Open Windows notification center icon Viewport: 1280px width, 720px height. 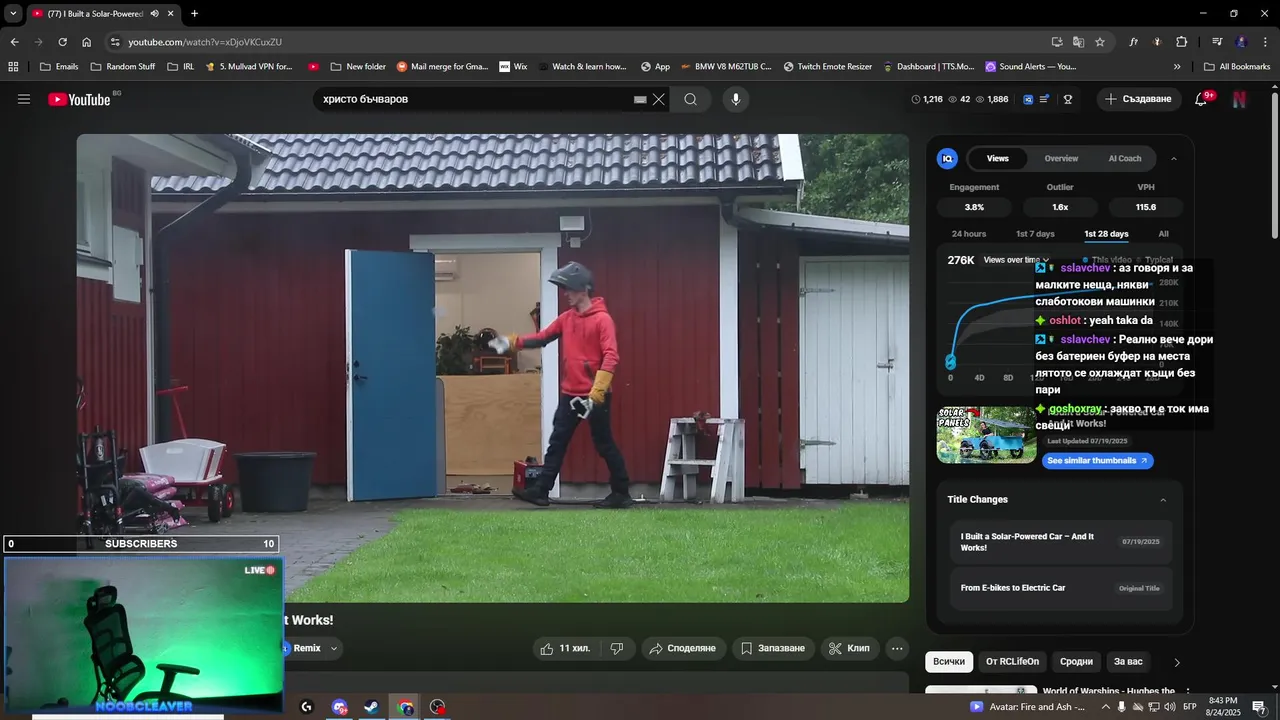(1259, 707)
